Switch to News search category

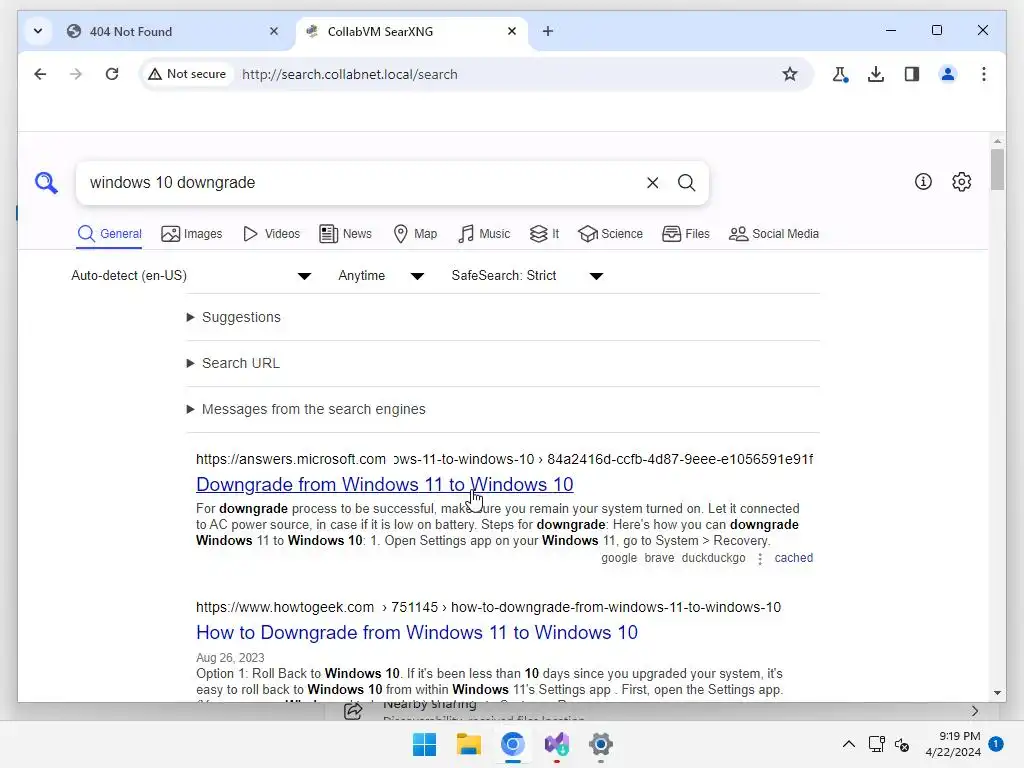pos(345,234)
